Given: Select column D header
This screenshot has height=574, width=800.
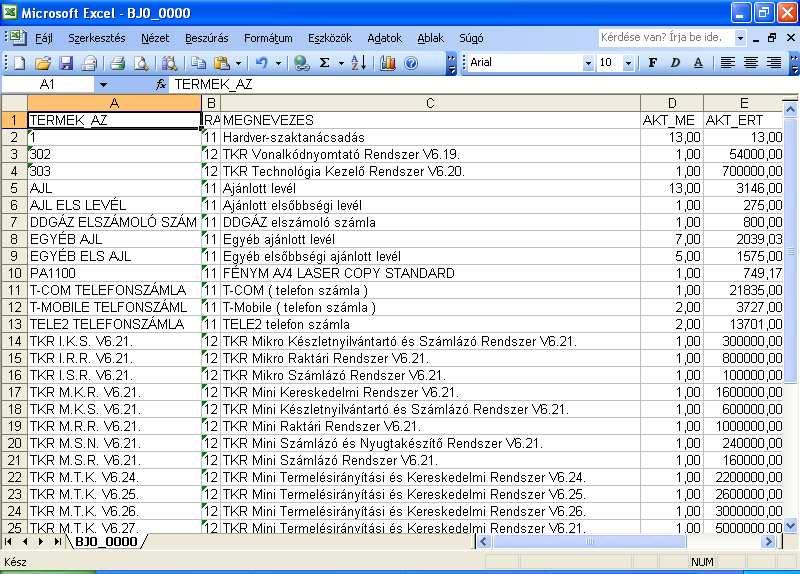Looking at the screenshot, I should [x=672, y=103].
